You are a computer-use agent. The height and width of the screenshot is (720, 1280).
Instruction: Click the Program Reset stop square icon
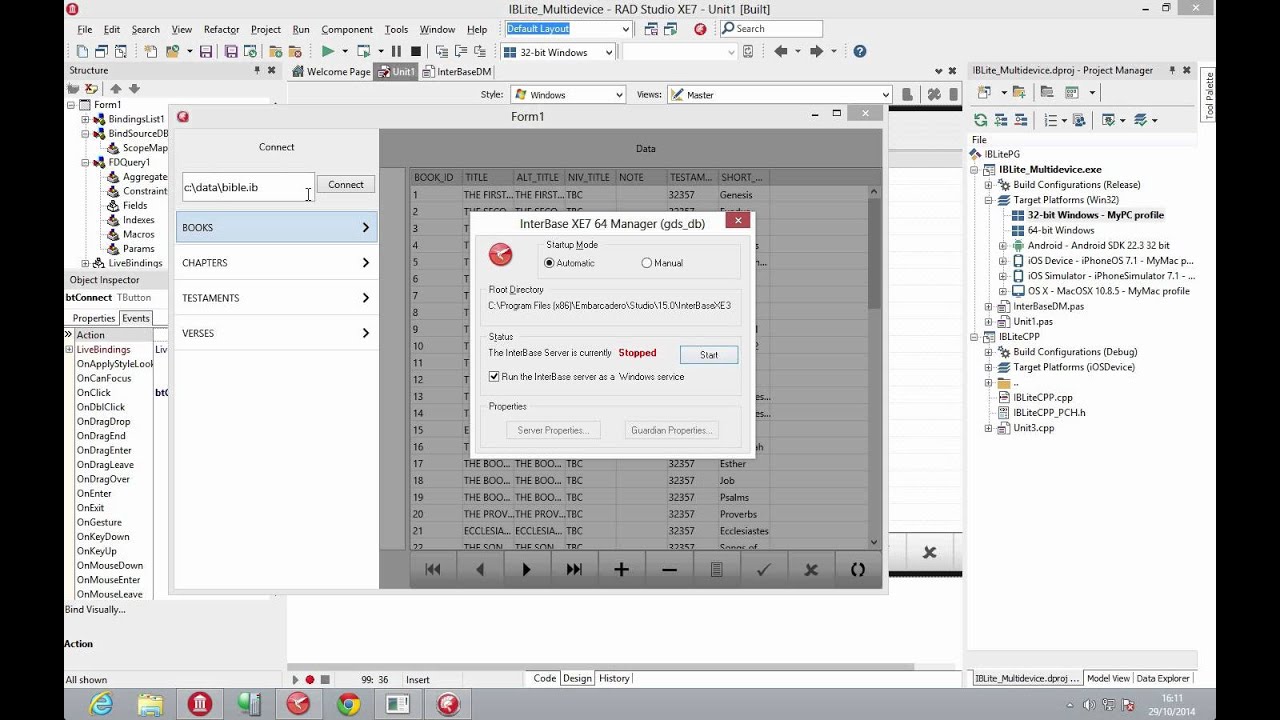pos(415,52)
